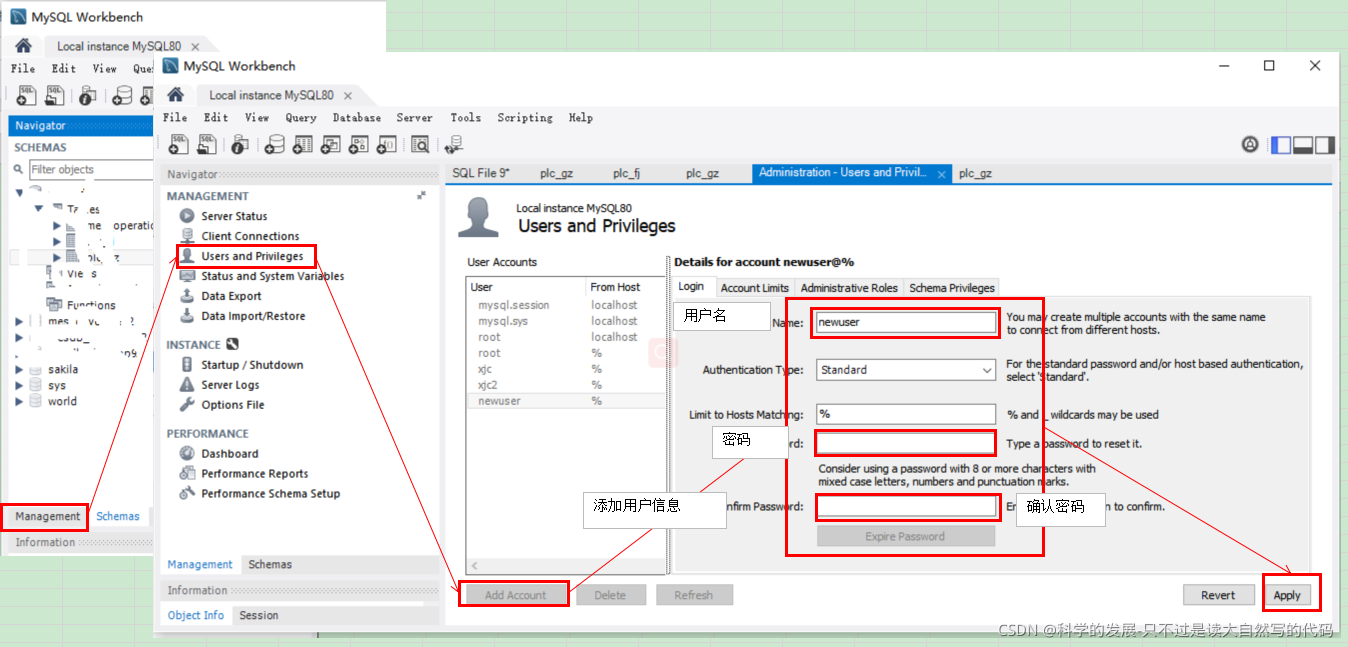
Task: Toggle the left sidebar panel visibility
Action: pos(1281,145)
